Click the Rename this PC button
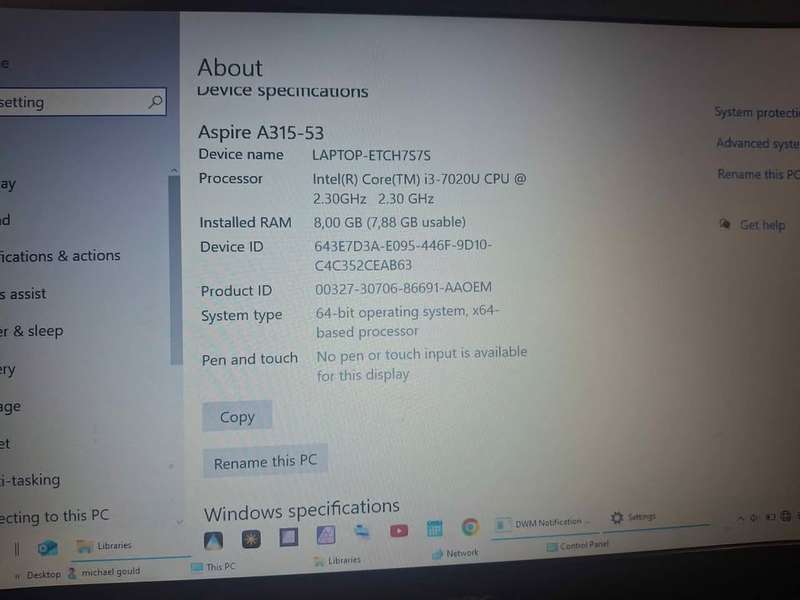The image size is (800, 600). click(x=265, y=462)
